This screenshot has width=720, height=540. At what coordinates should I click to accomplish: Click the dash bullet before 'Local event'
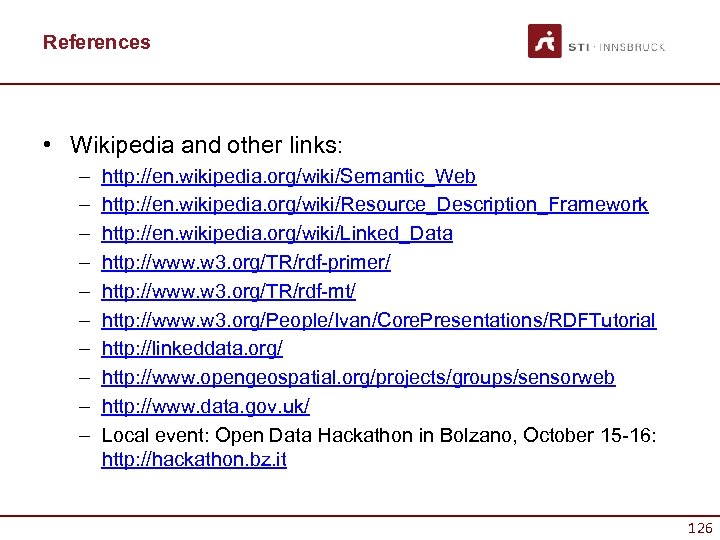click(x=79, y=435)
